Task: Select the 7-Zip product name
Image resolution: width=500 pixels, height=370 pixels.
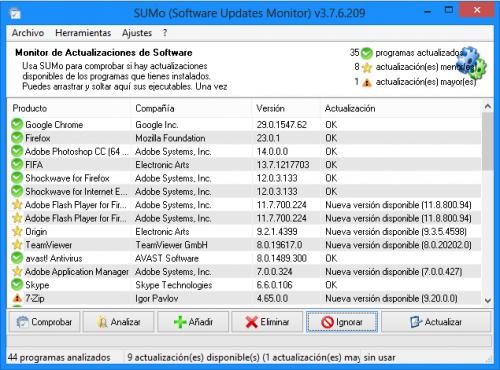Action: coord(35,298)
